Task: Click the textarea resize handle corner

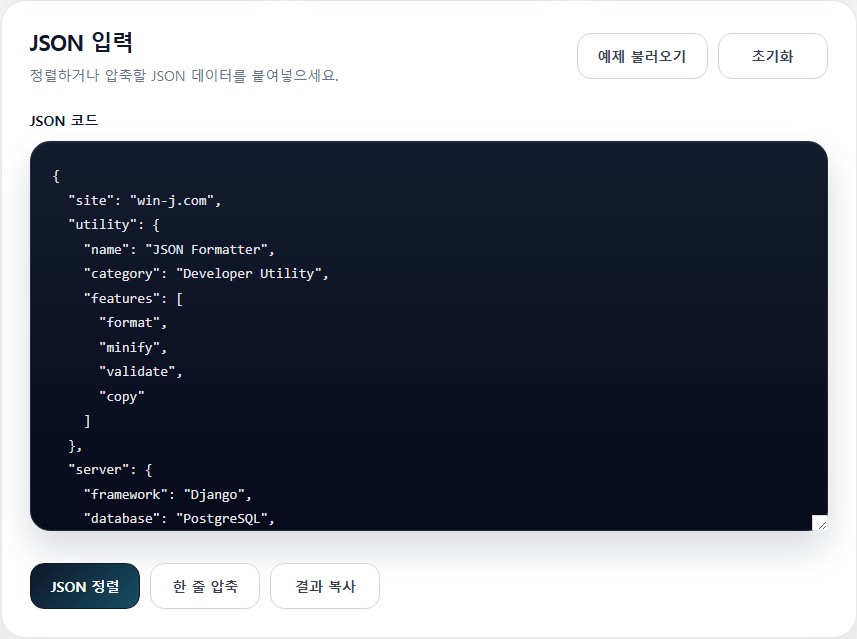Action: click(x=820, y=523)
